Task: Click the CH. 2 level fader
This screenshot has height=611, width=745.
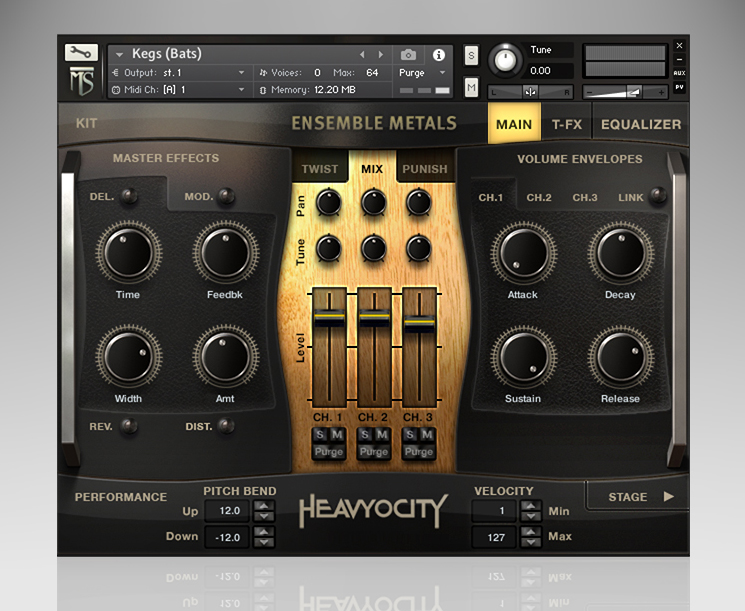Action: [x=374, y=317]
